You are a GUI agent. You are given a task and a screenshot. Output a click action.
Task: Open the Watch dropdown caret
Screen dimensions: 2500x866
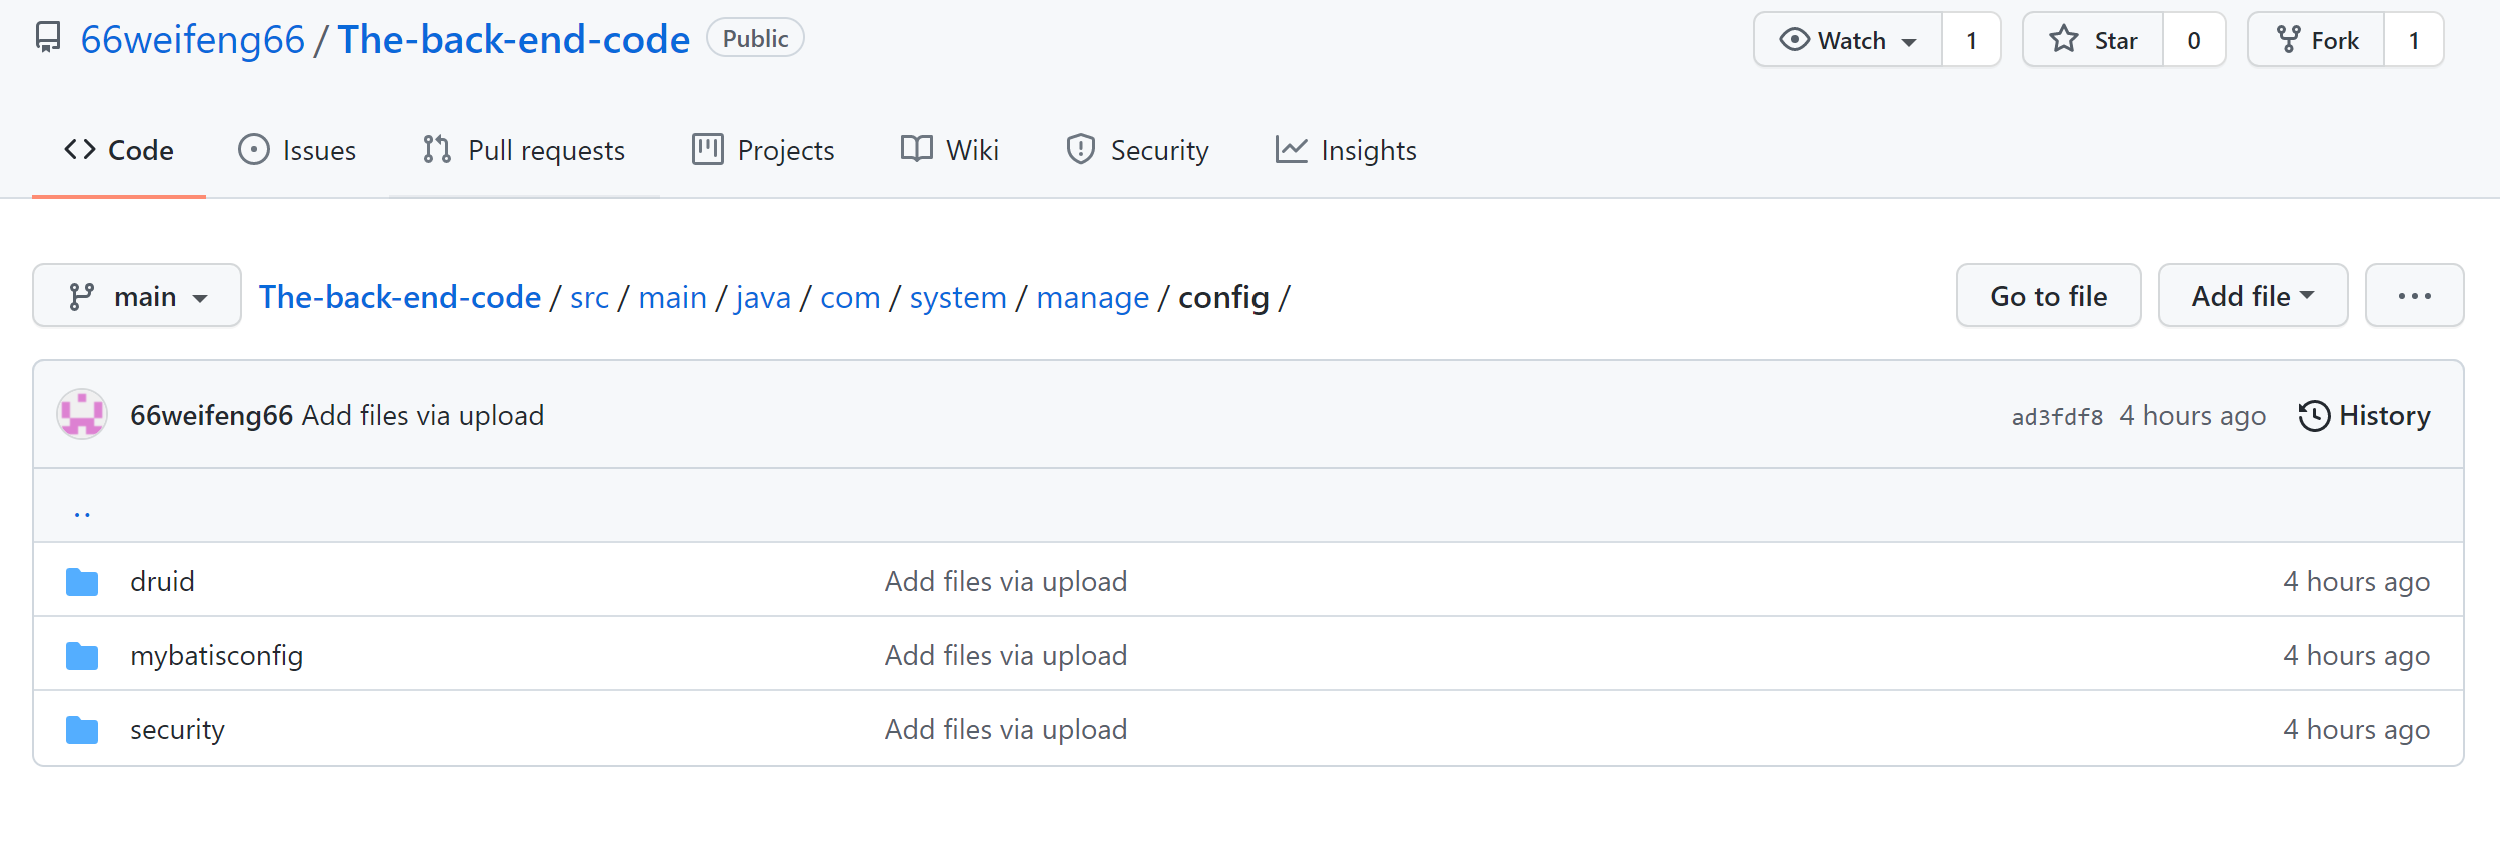click(1909, 42)
